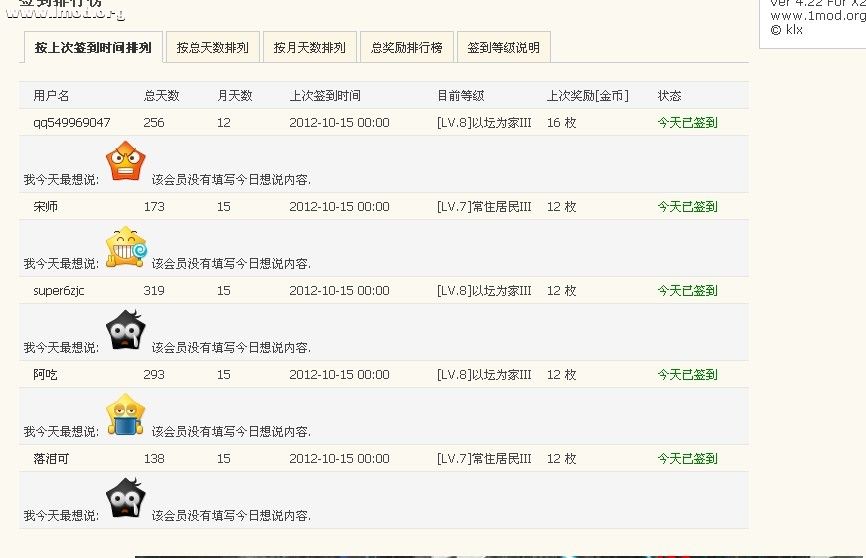Click the 用户名 column header
The width and height of the screenshot is (866, 558).
click(51, 96)
